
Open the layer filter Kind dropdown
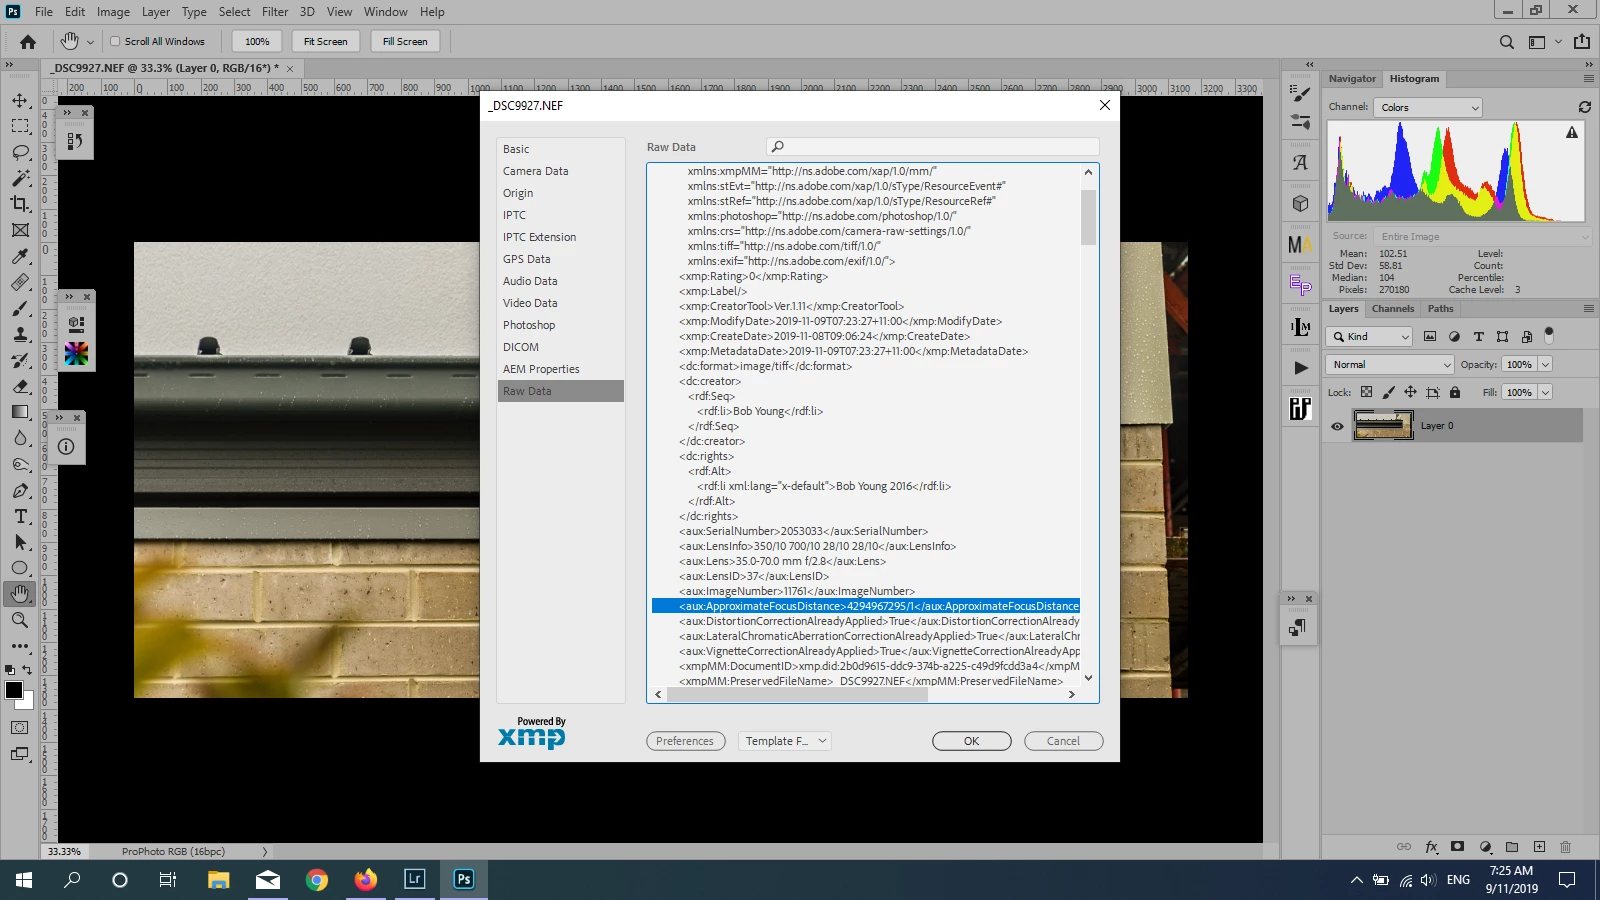coord(1370,336)
